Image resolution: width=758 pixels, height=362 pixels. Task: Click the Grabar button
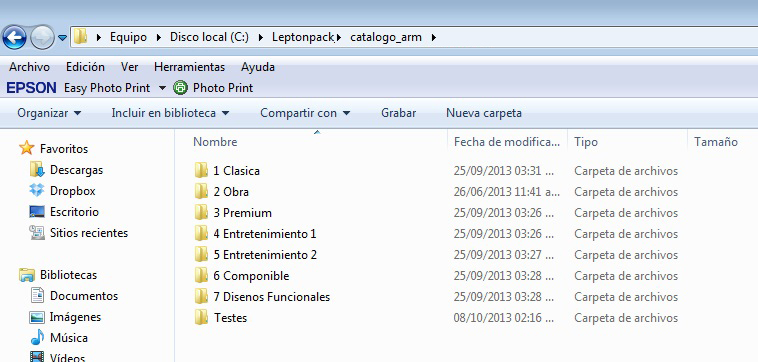pyautogui.click(x=398, y=113)
